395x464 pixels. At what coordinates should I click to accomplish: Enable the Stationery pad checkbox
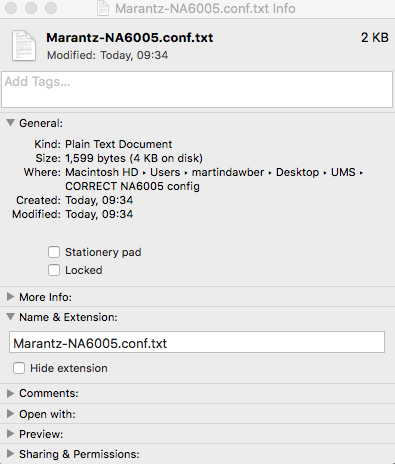(54, 252)
